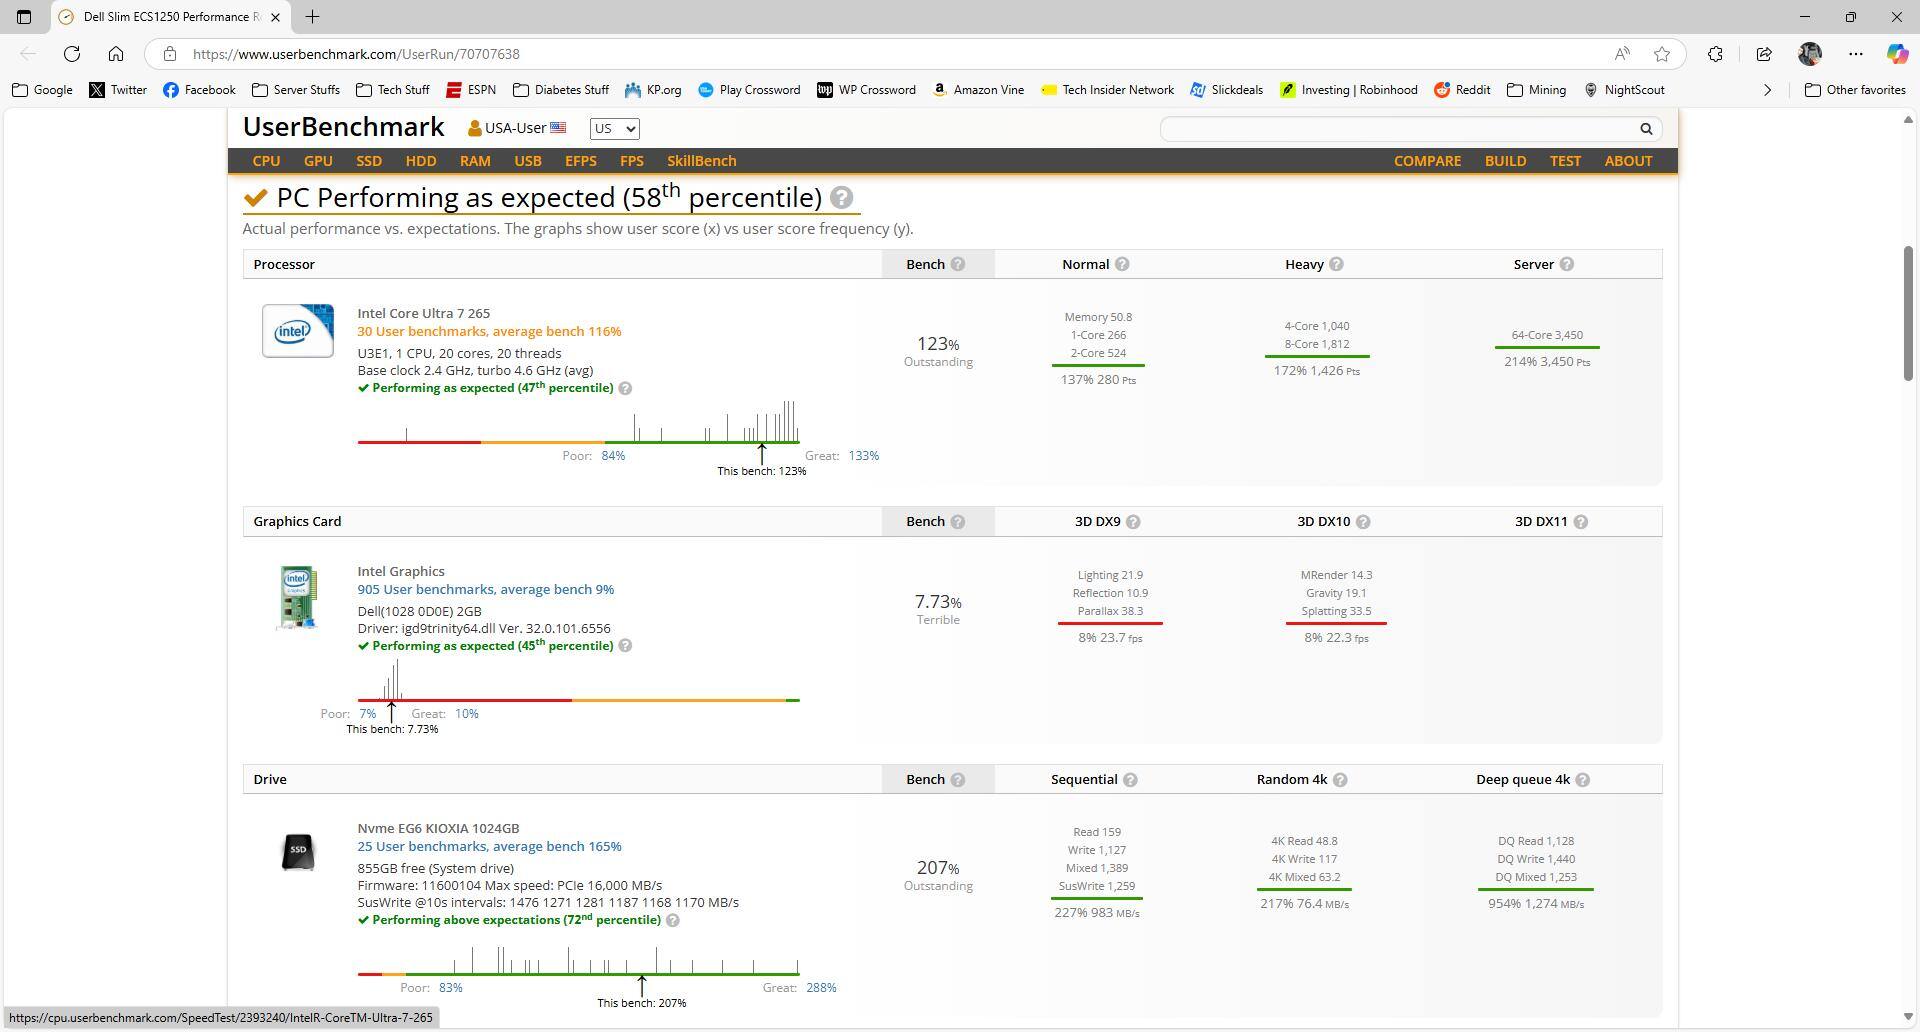Image resolution: width=1920 pixels, height=1032 pixels.
Task: Refresh the page in the browser
Action: point(72,54)
